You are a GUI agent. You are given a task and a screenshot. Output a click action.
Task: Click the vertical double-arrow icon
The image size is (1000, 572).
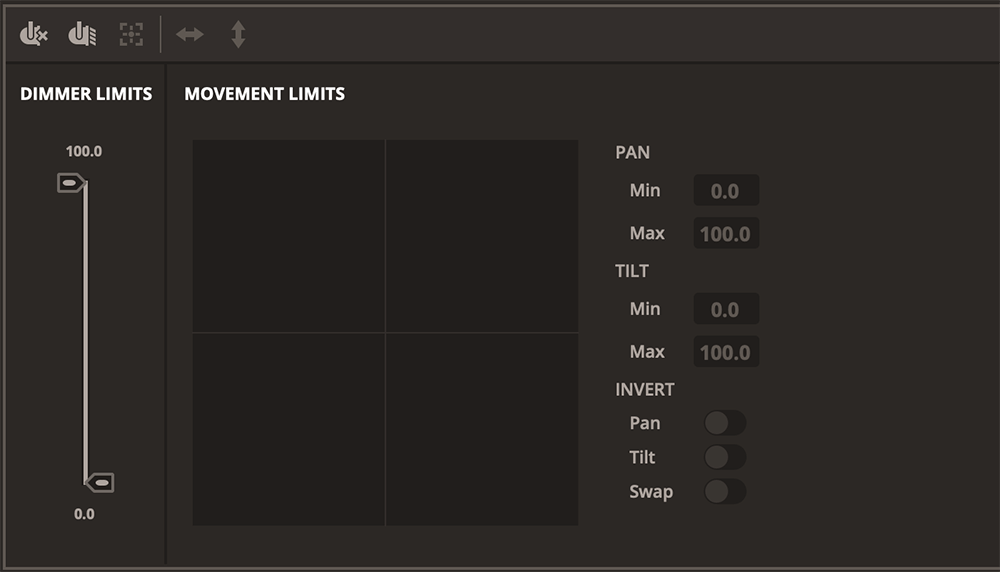238,35
